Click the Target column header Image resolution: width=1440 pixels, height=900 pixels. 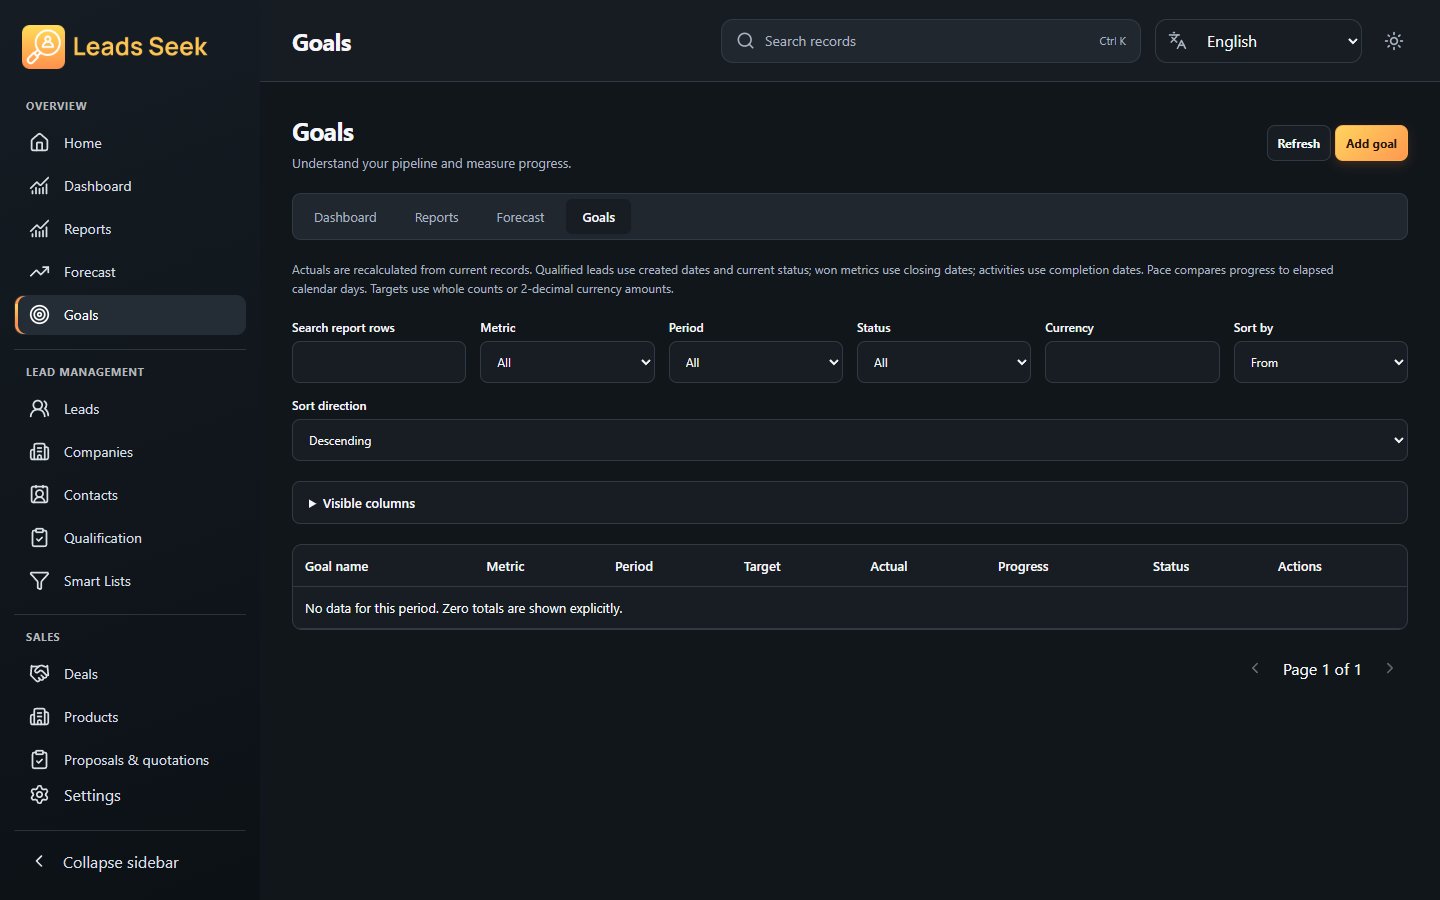point(762,566)
